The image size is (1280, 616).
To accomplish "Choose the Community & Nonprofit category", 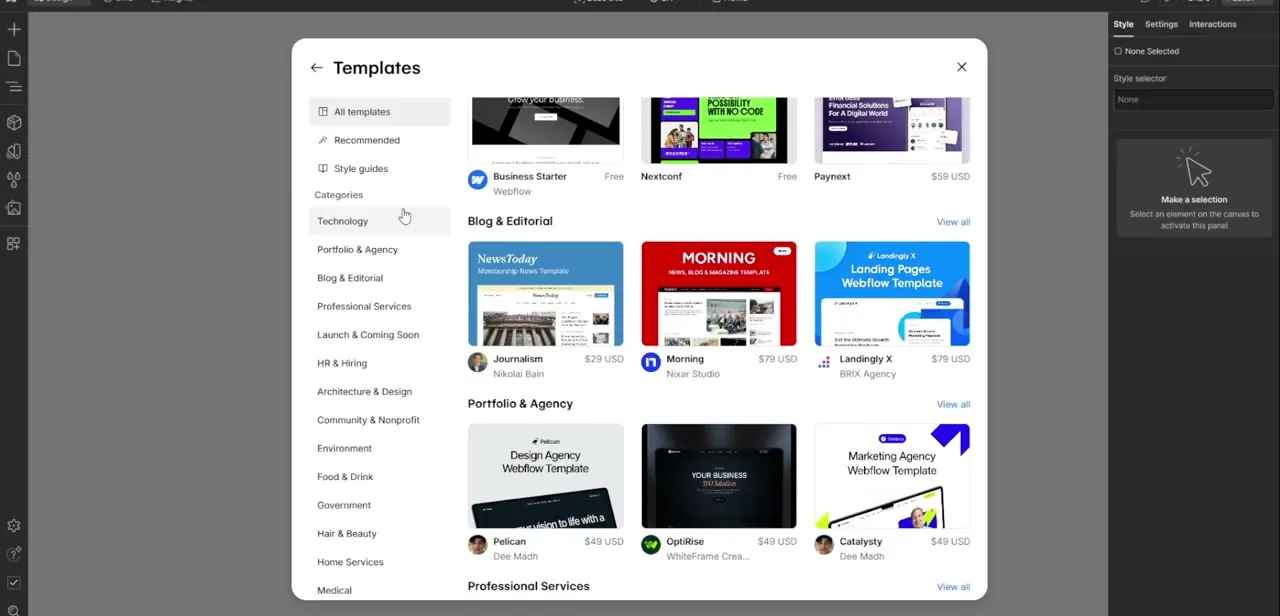I will [380, 420].
